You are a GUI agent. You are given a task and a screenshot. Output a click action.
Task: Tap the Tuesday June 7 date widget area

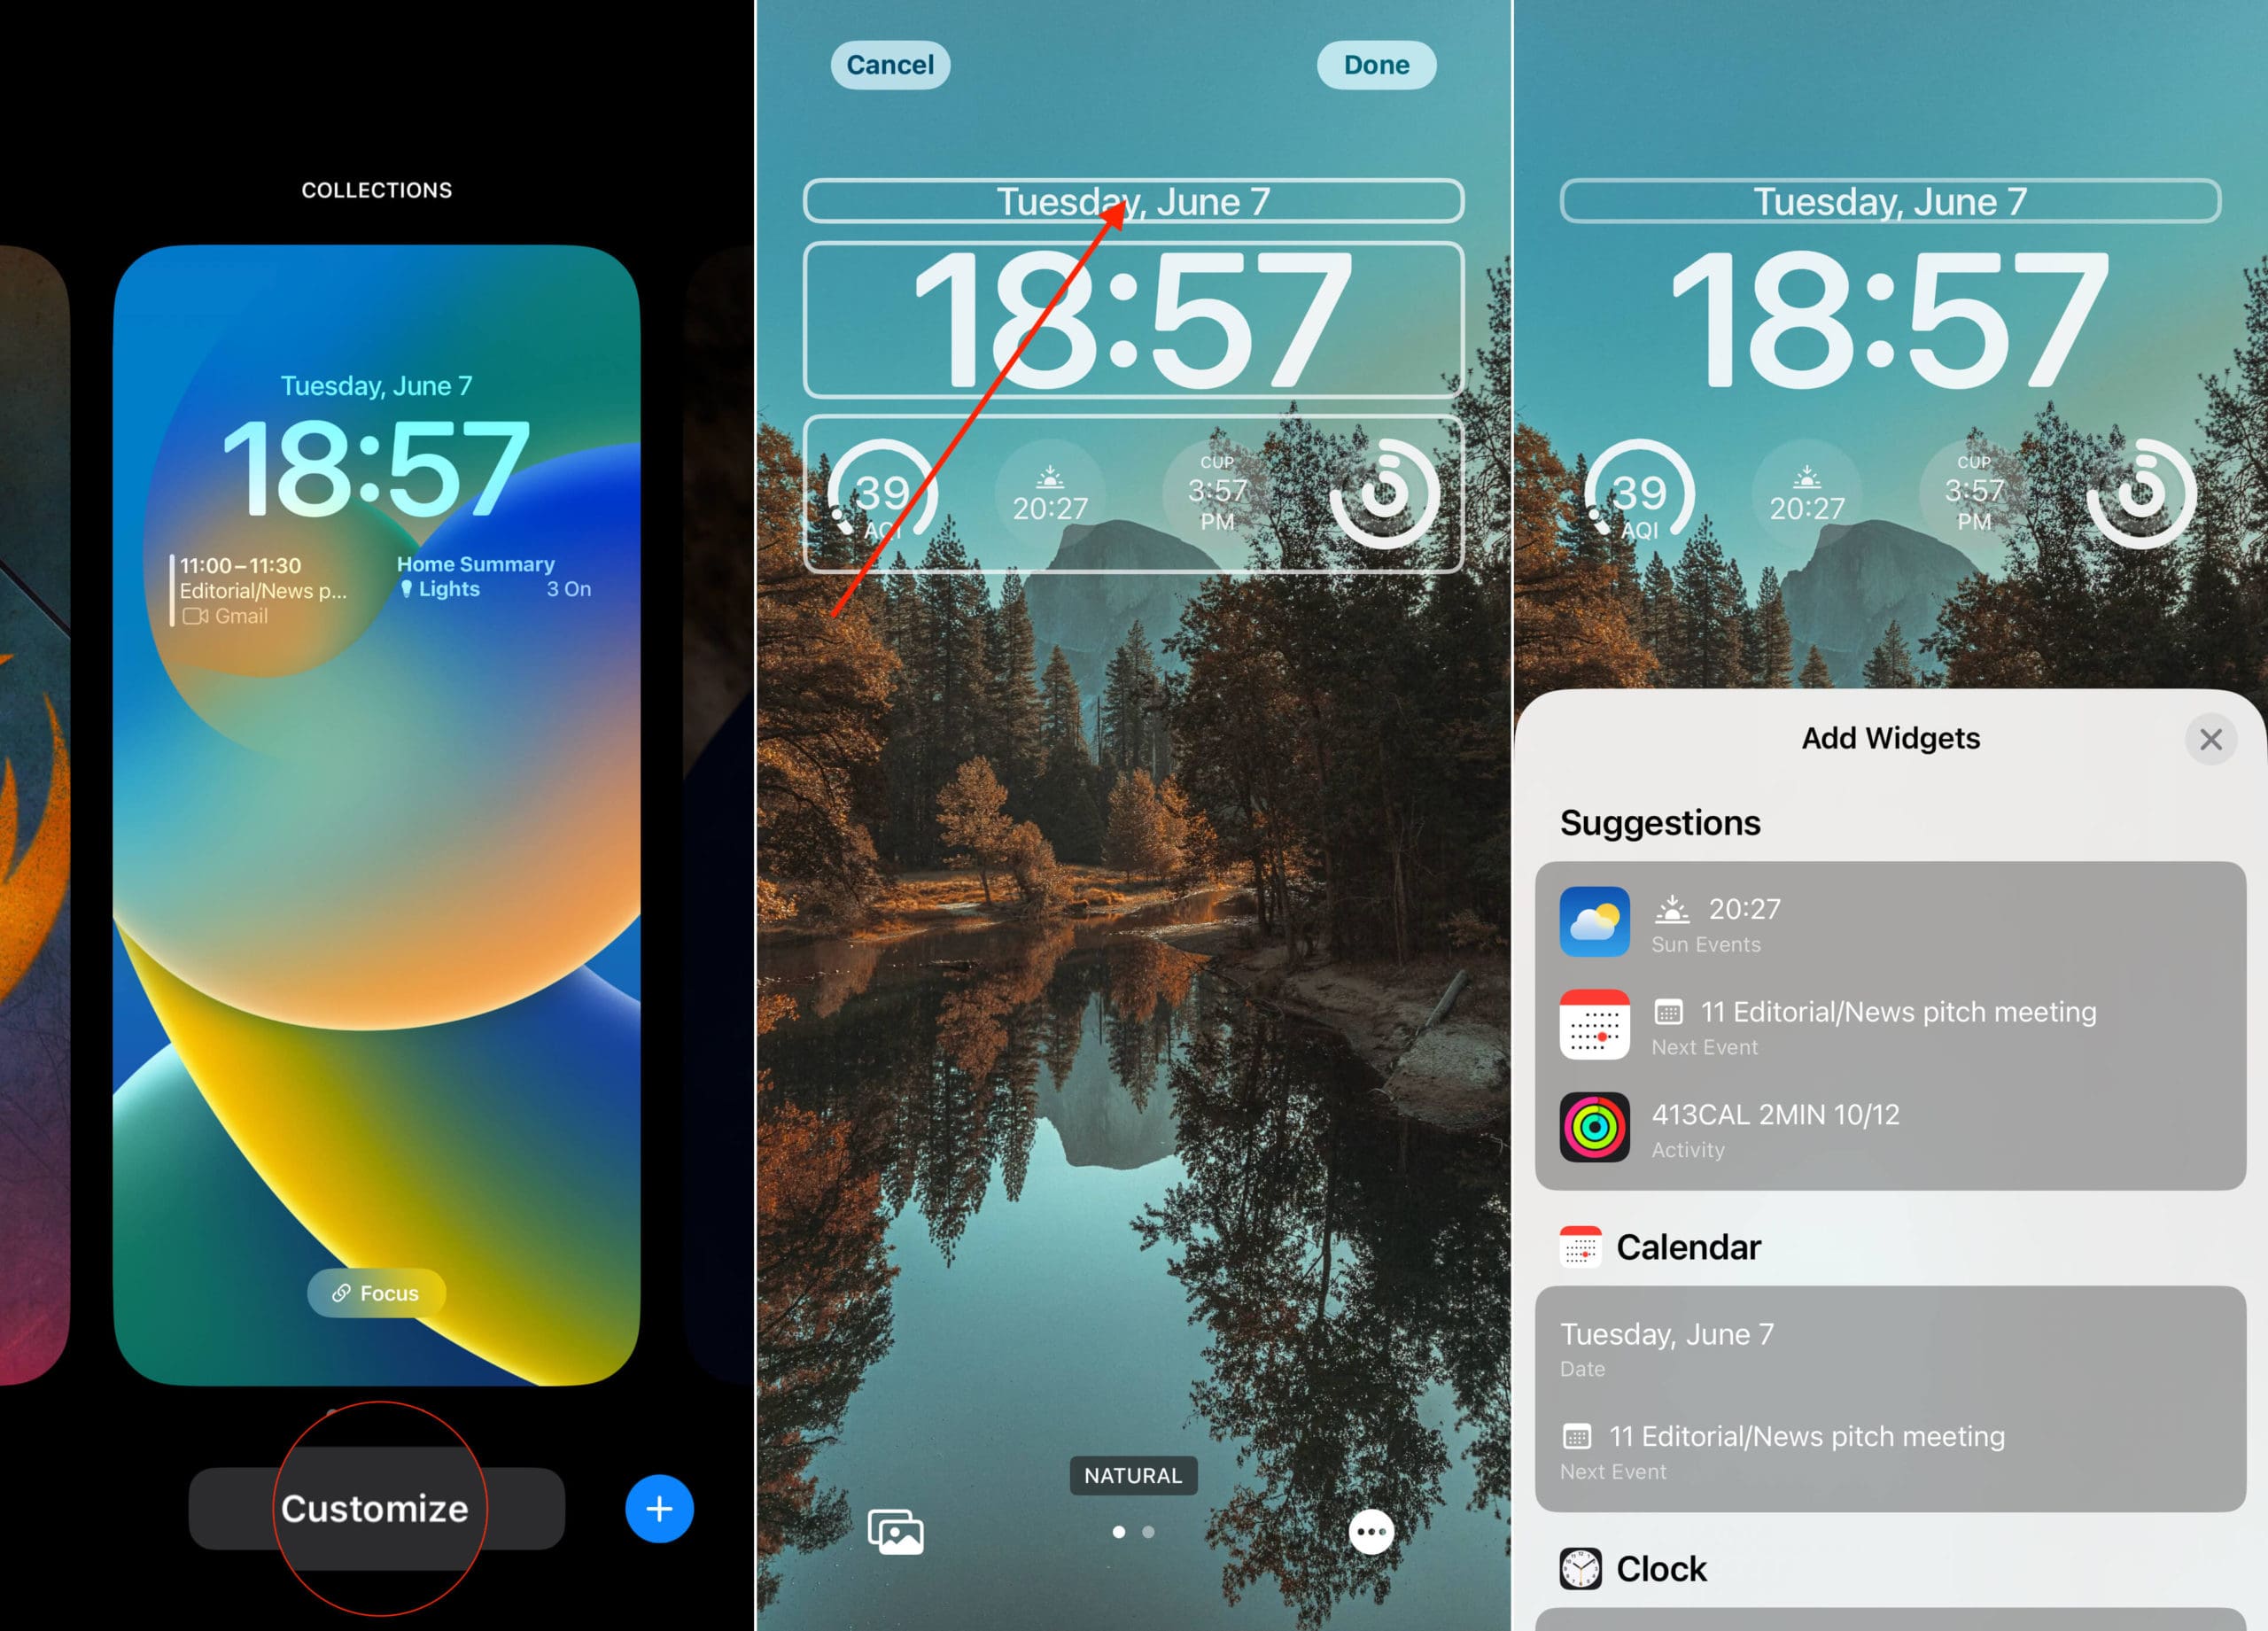tap(1134, 199)
